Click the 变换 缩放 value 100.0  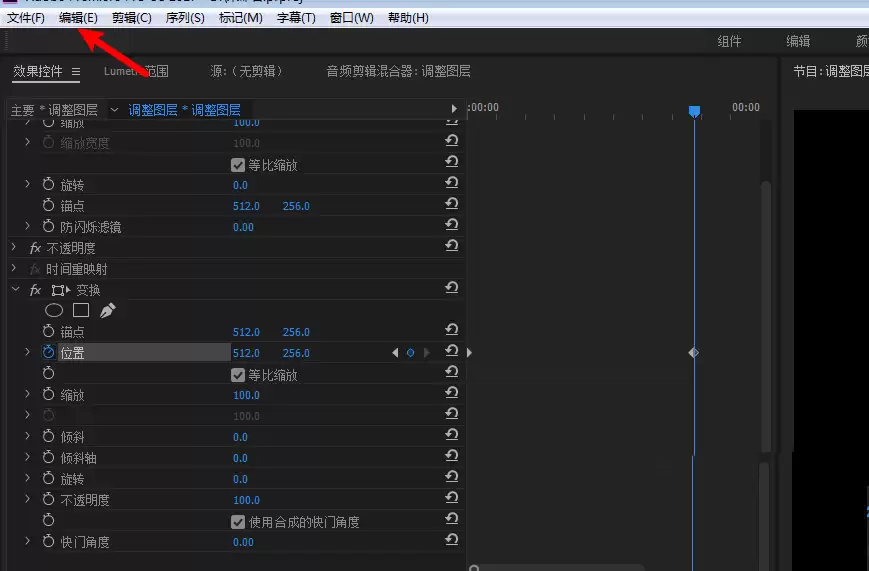pos(246,395)
